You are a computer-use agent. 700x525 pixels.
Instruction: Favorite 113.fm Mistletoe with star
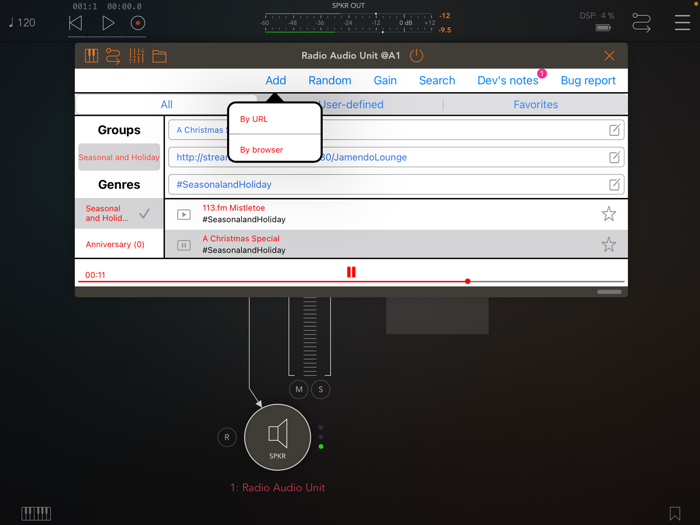coord(608,214)
